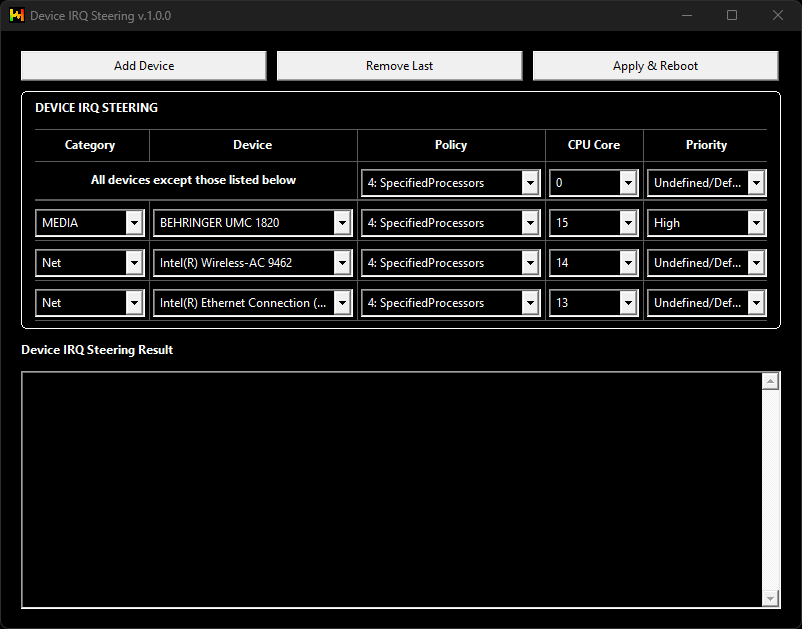Click the Priority column header
The width and height of the screenshot is (802, 629).
click(x=706, y=145)
